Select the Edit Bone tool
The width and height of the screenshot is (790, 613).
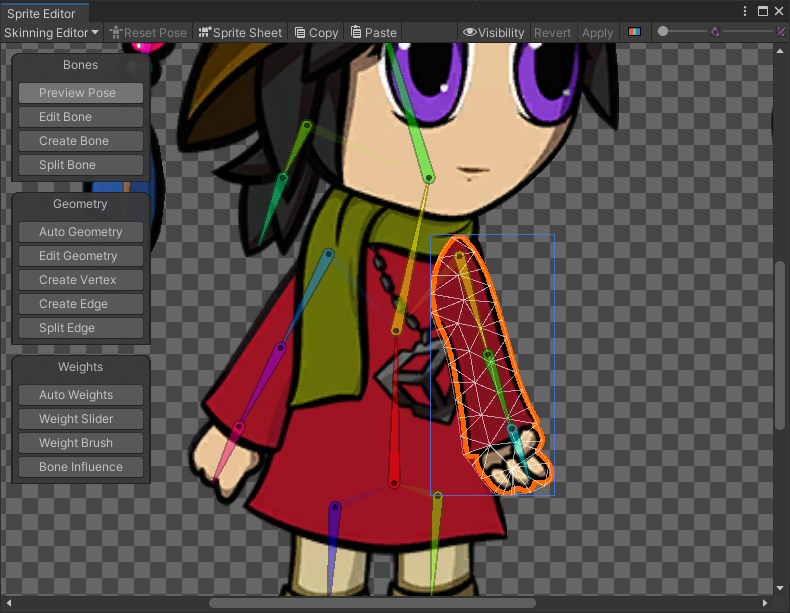click(80, 117)
